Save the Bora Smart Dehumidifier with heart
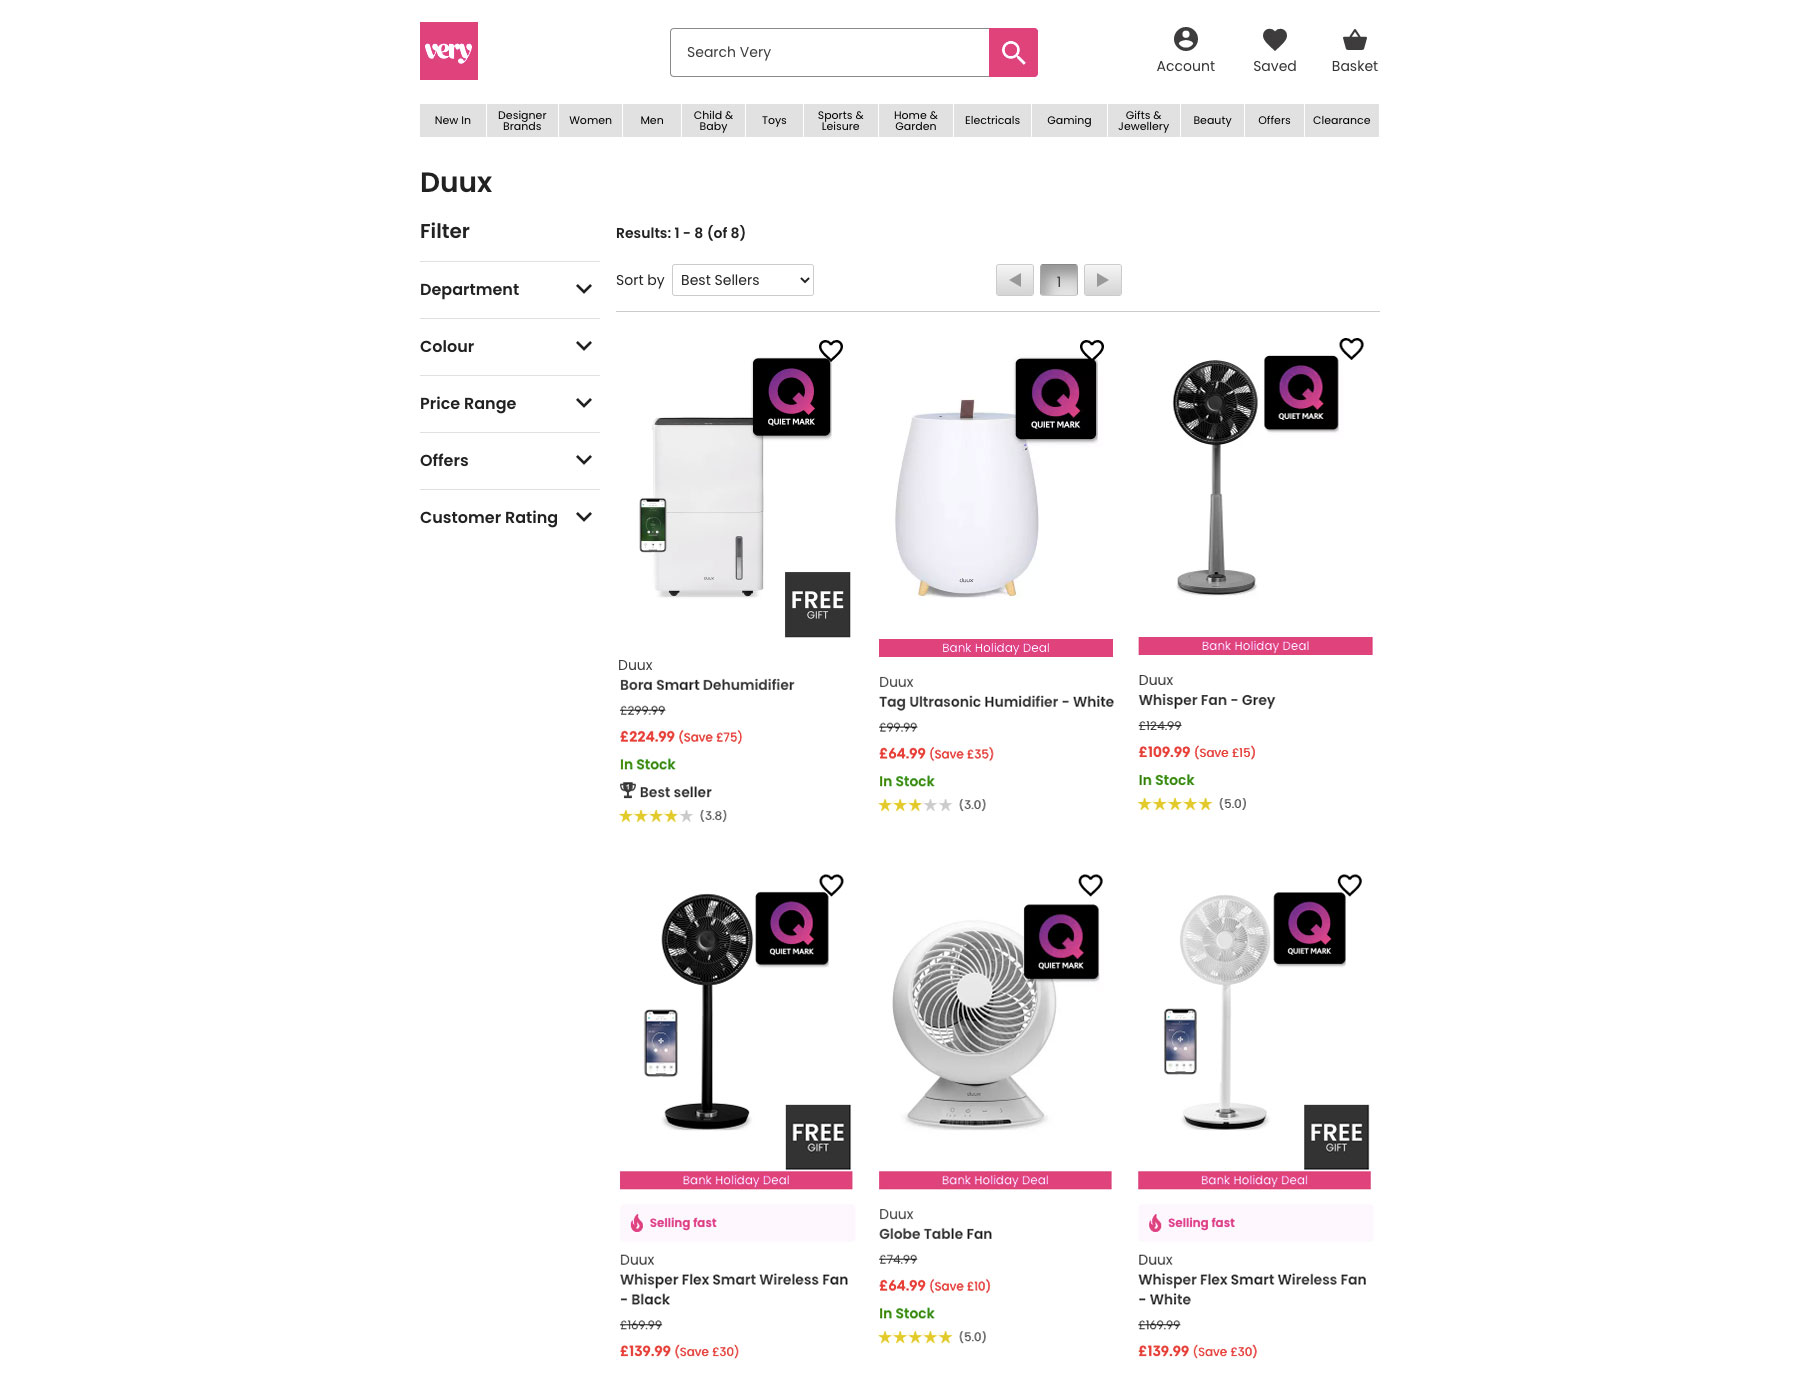Viewport: 1804px width, 1397px height. point(831,350)
